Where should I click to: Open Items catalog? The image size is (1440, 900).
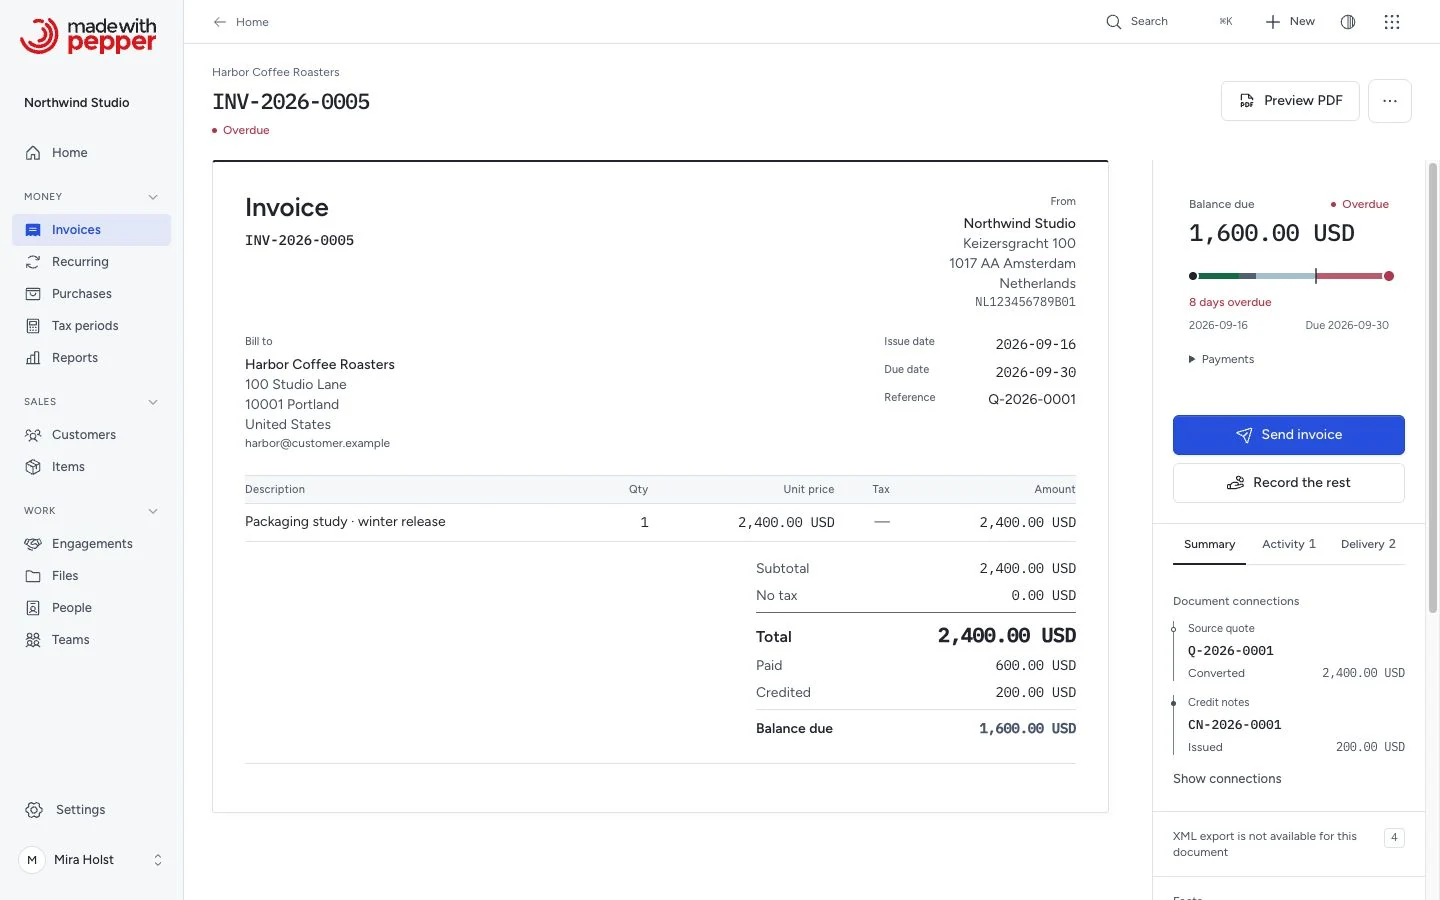click(91, 467)
